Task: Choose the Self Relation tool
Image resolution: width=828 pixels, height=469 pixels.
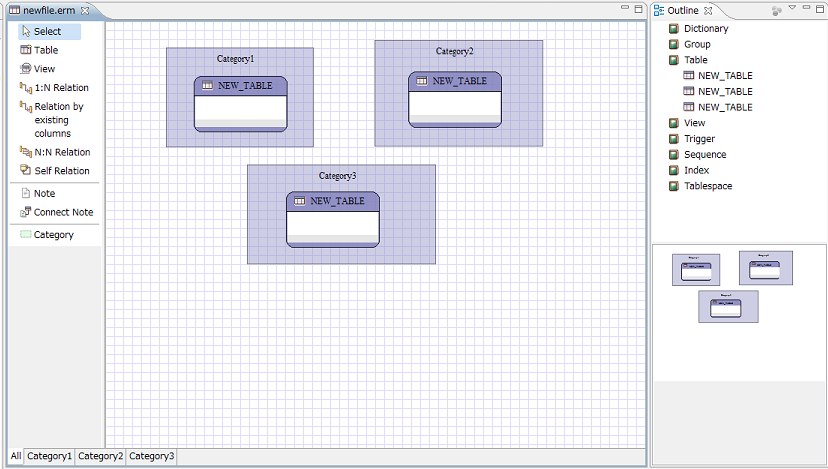Action: tap(61, 171)
